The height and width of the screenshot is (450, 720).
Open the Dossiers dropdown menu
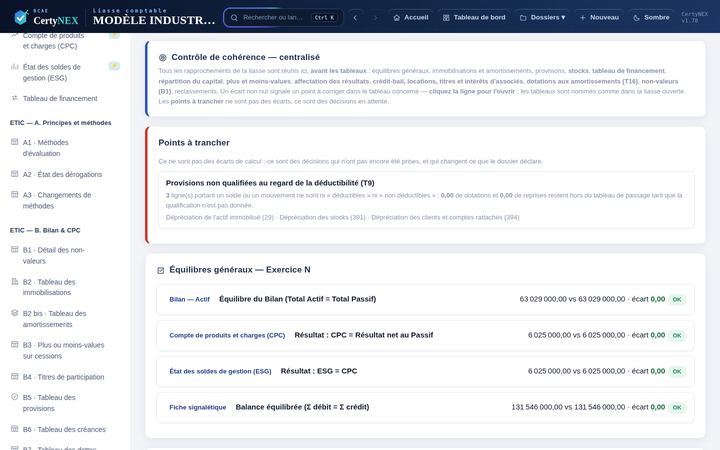point(542,17)
